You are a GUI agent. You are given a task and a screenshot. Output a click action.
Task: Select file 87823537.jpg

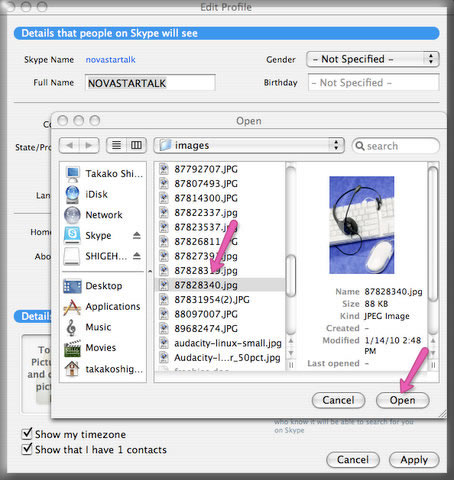click(220, 227)
